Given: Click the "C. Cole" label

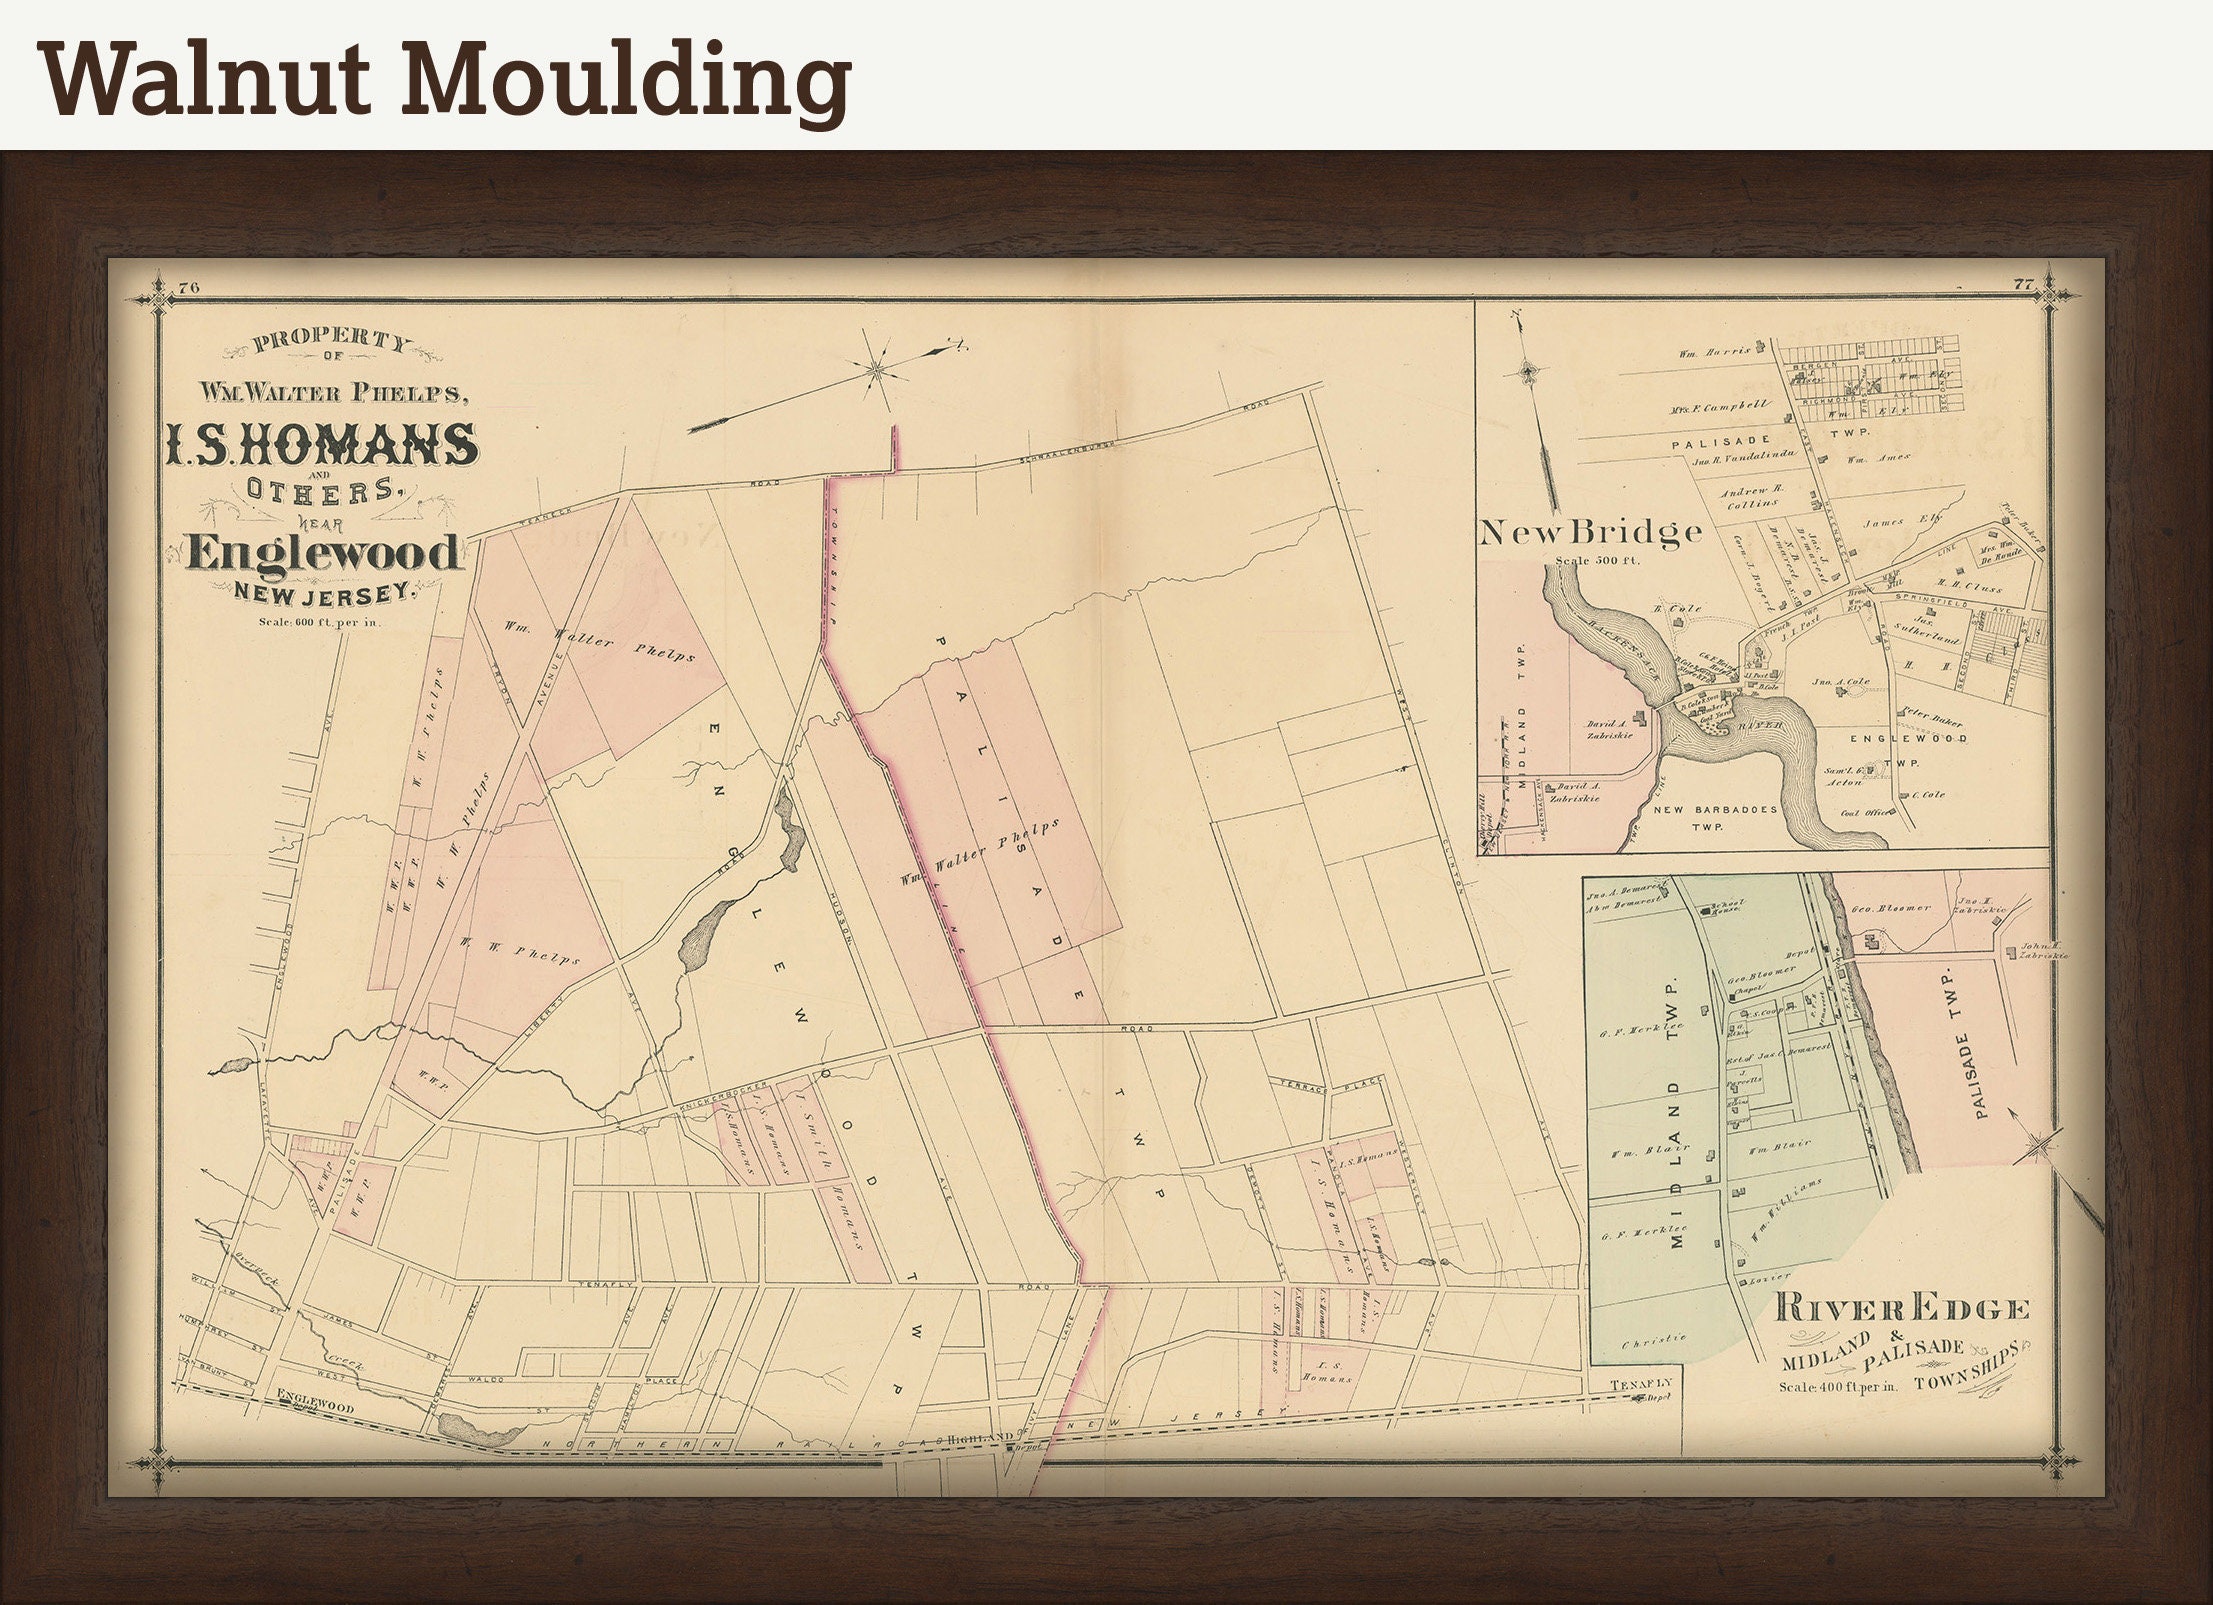Looking at the screenshot, I should click(x=1929, y=795).
